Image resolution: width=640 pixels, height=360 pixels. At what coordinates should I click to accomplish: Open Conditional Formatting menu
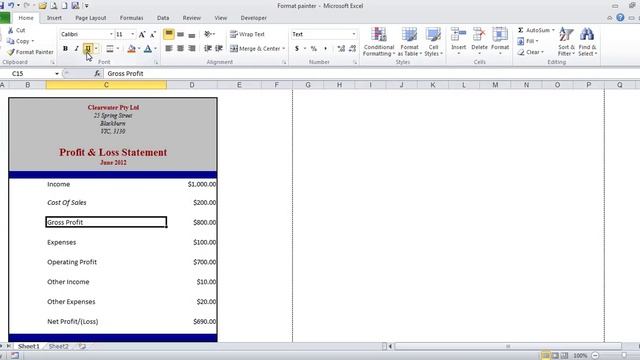(x=379, y=42)
